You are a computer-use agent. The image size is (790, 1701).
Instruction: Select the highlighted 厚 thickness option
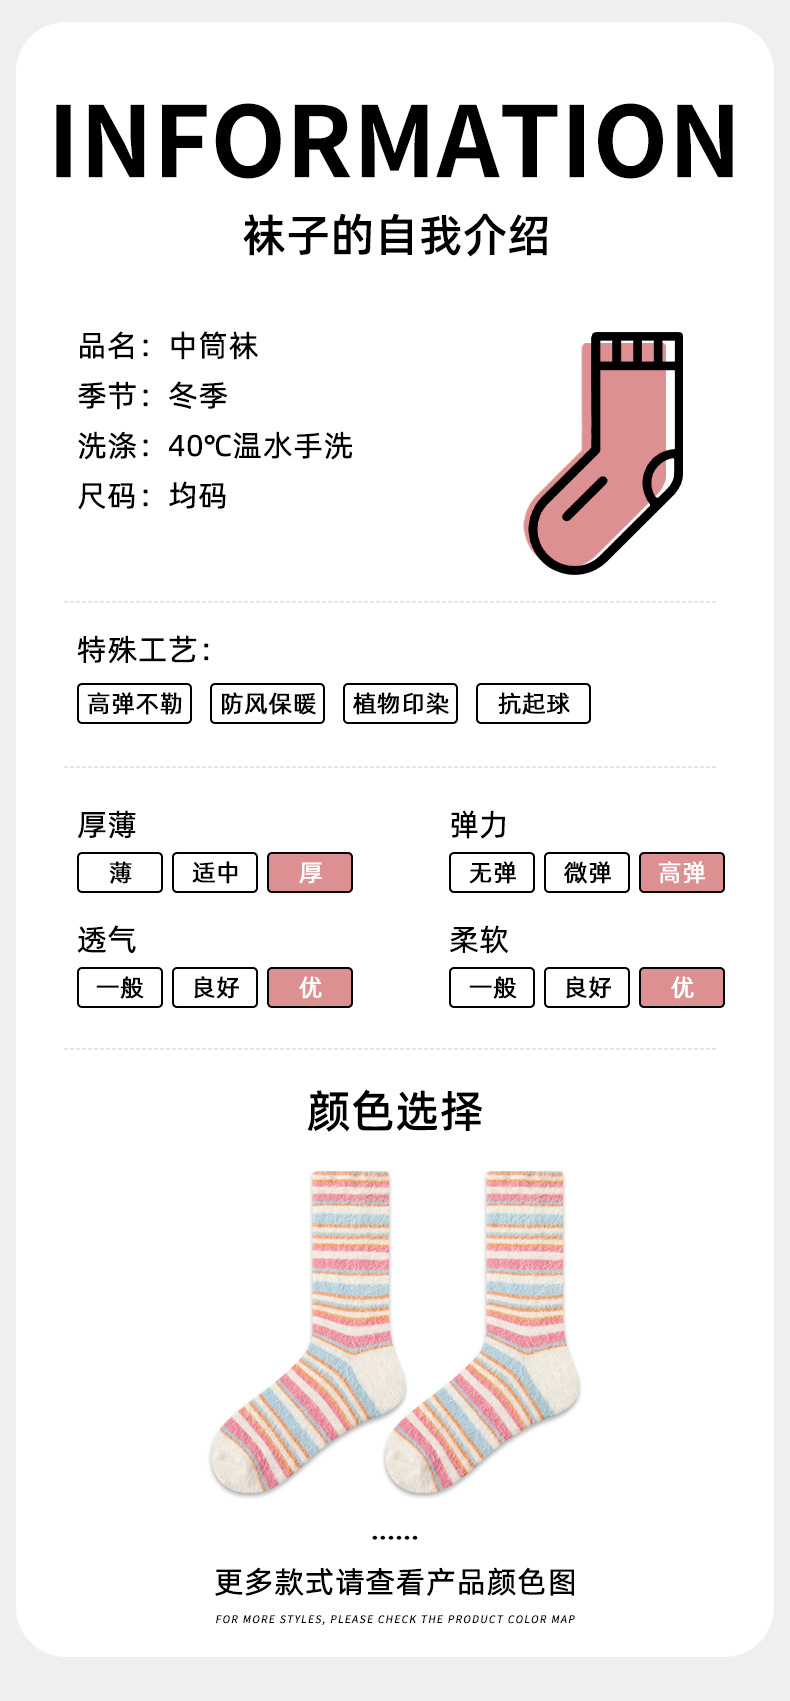pyautogui.click(x=310, y=872)
